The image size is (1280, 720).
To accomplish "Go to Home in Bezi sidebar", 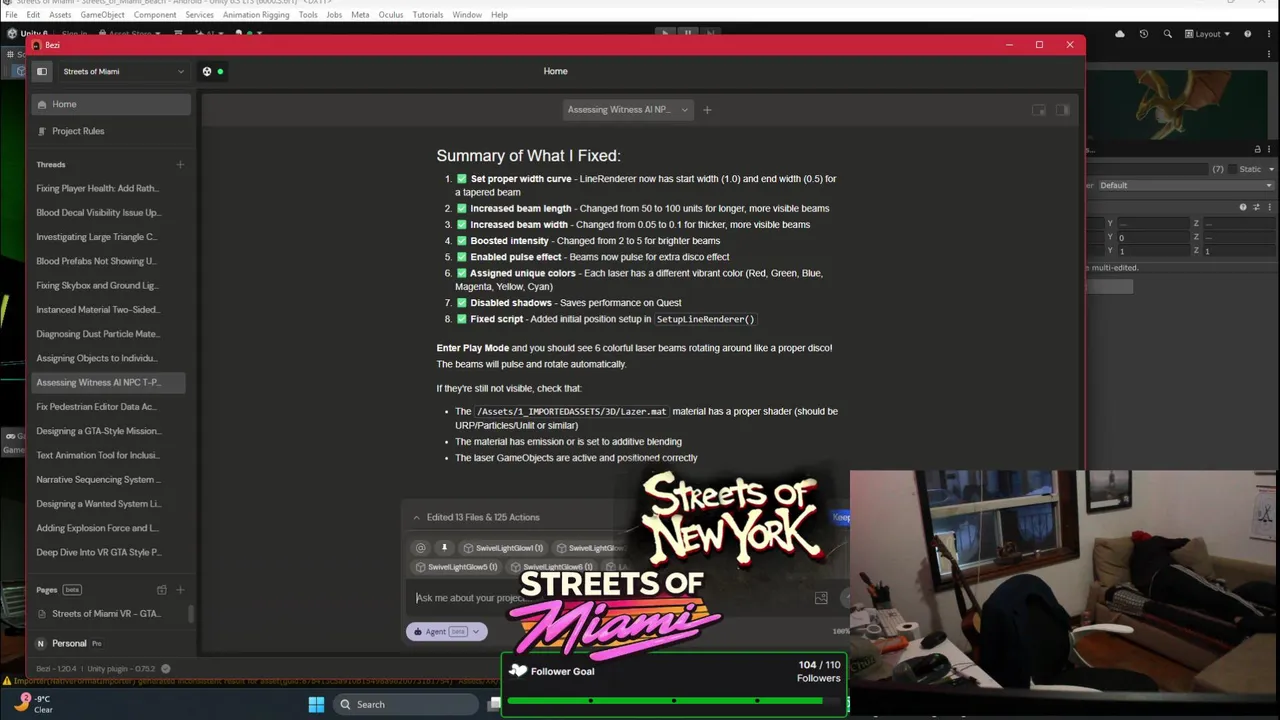I will [111, 104].
